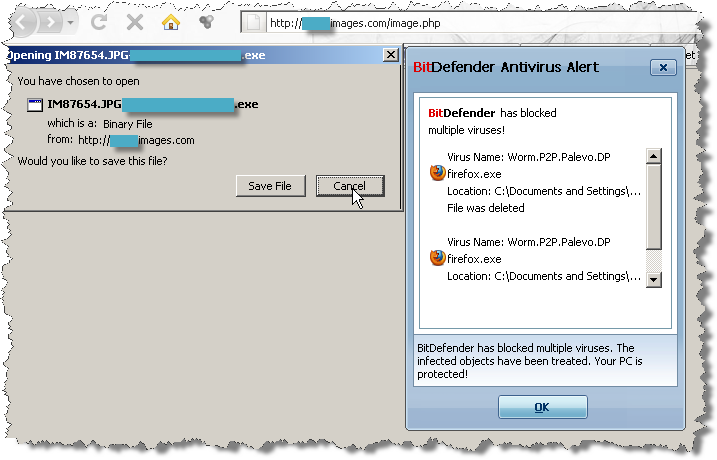
Task: Click 'File was deleted' status text
Action: coord(486,208)
